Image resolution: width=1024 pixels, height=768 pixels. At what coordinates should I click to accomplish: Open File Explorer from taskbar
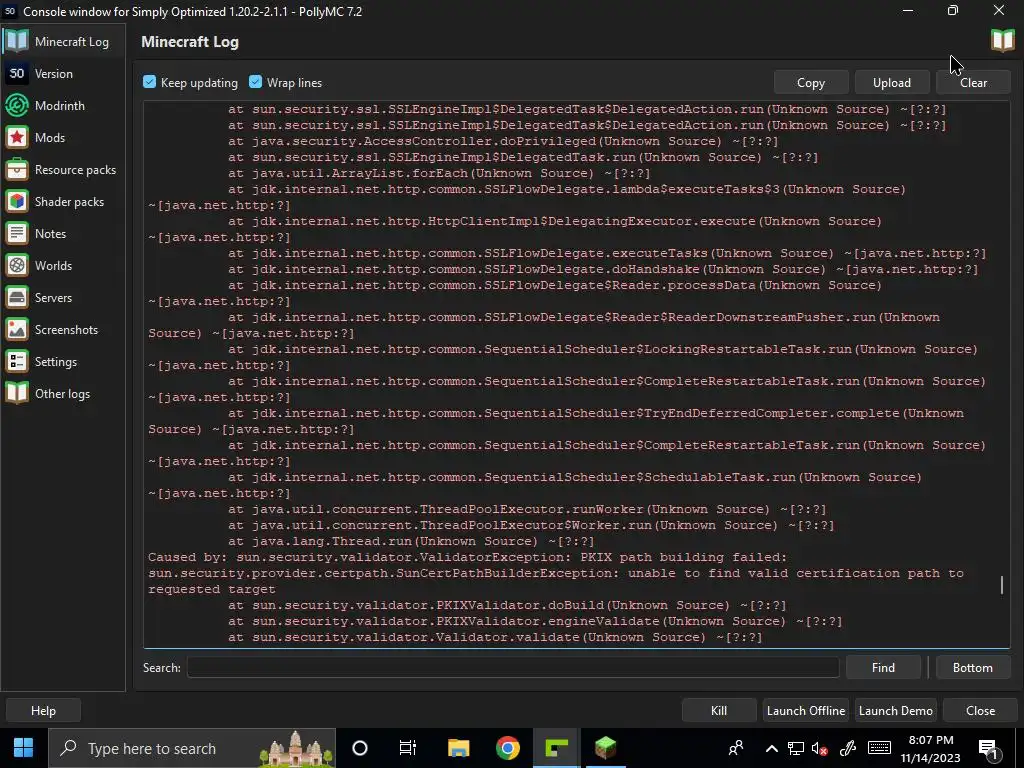click(x=458, y=748)
